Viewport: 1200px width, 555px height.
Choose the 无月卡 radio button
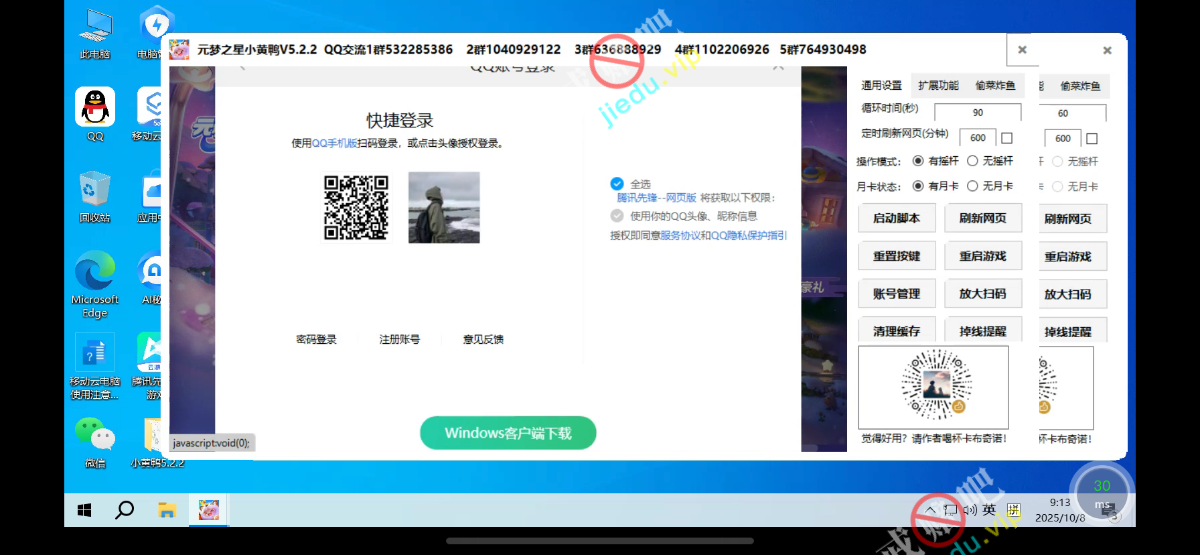(x=972, y=186)
